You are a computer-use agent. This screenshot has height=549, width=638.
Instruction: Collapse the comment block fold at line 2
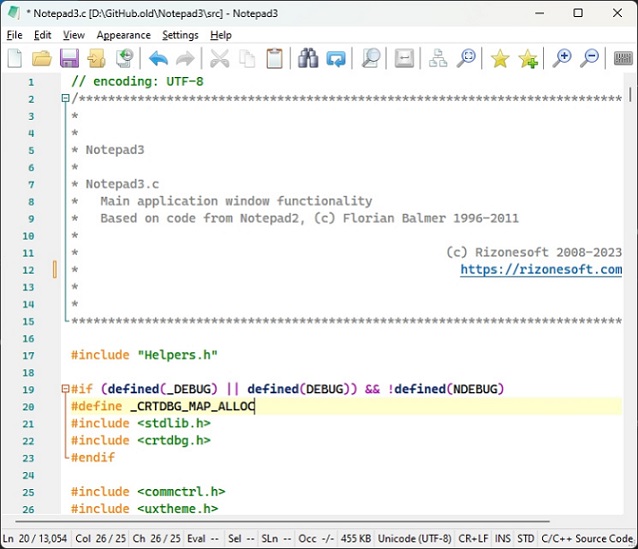(x=65, y=98)
